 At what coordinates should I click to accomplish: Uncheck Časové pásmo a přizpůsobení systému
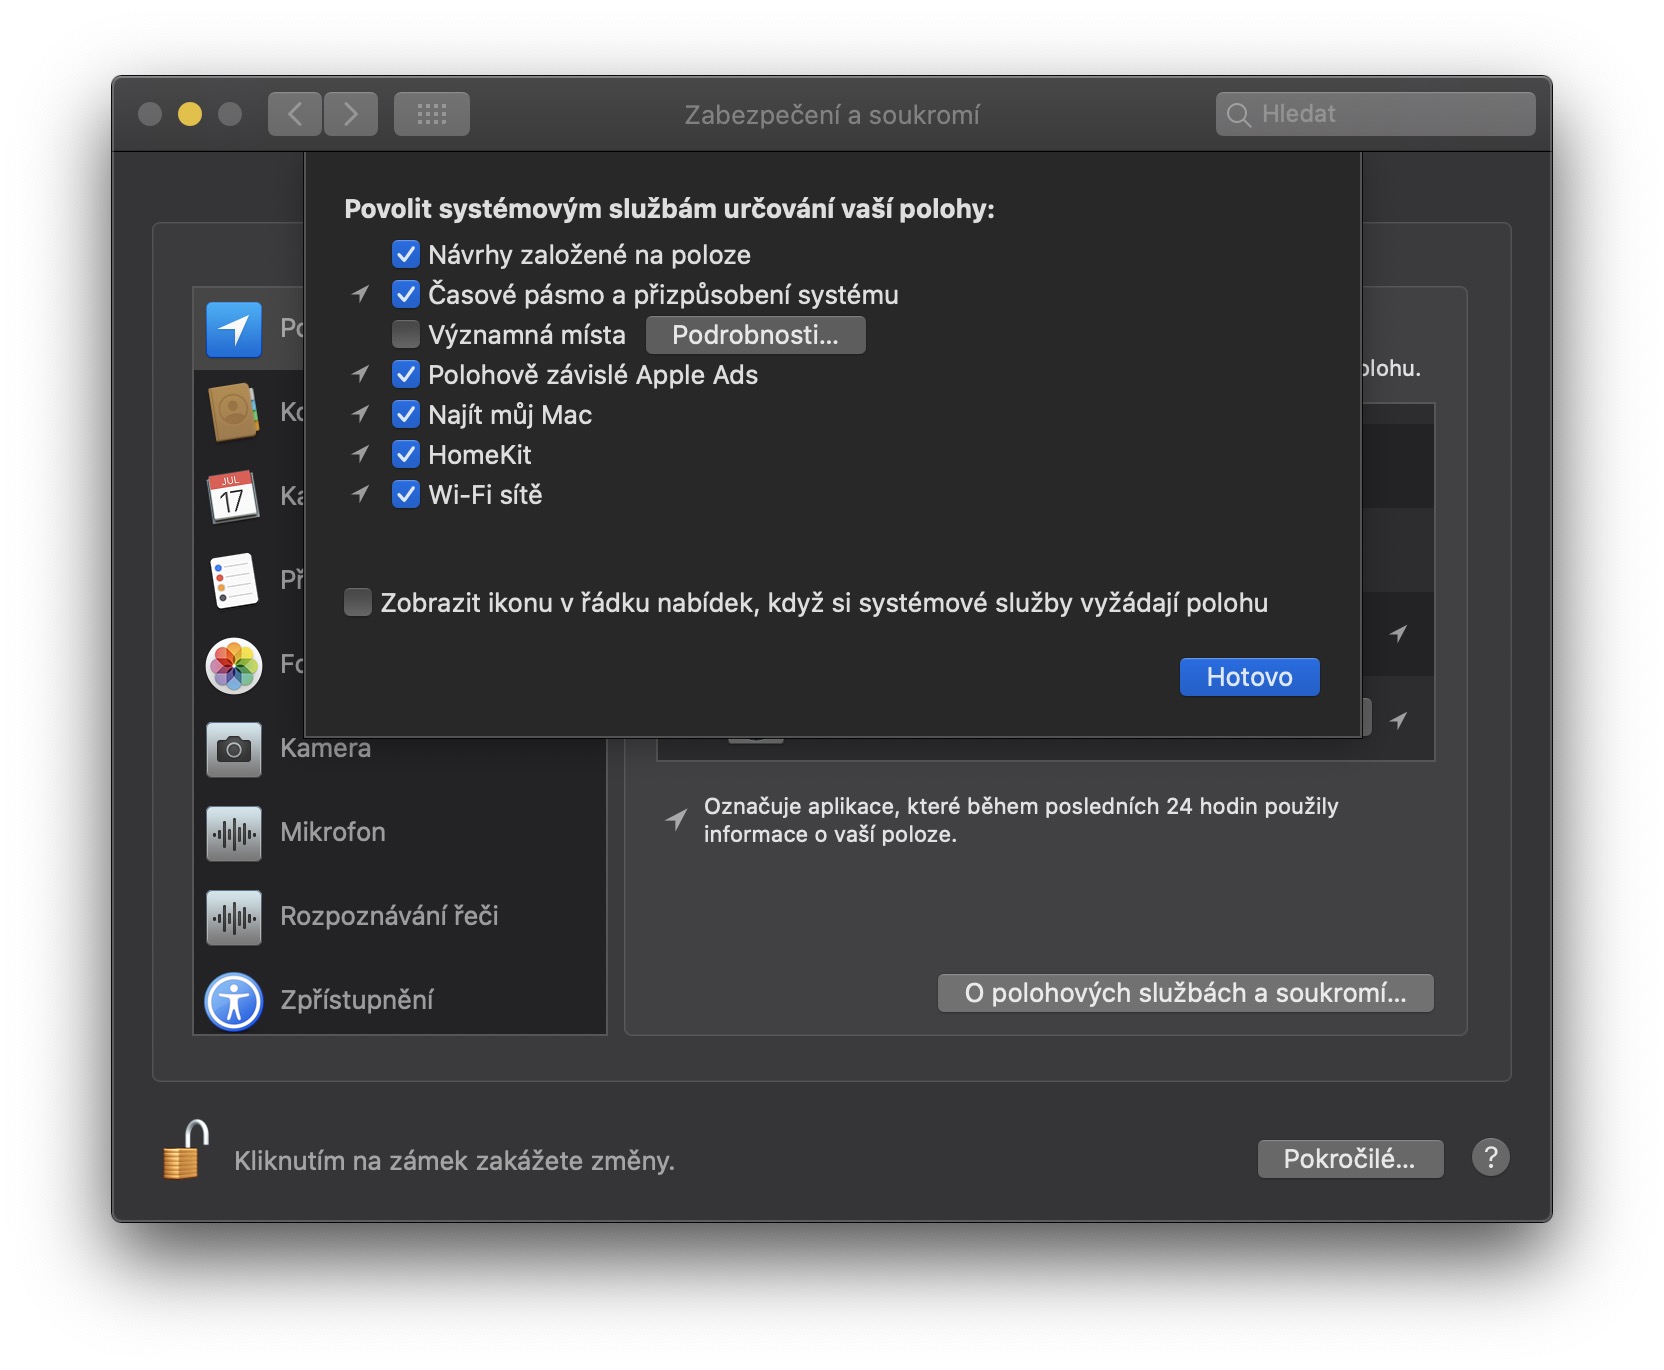(406, 295)
